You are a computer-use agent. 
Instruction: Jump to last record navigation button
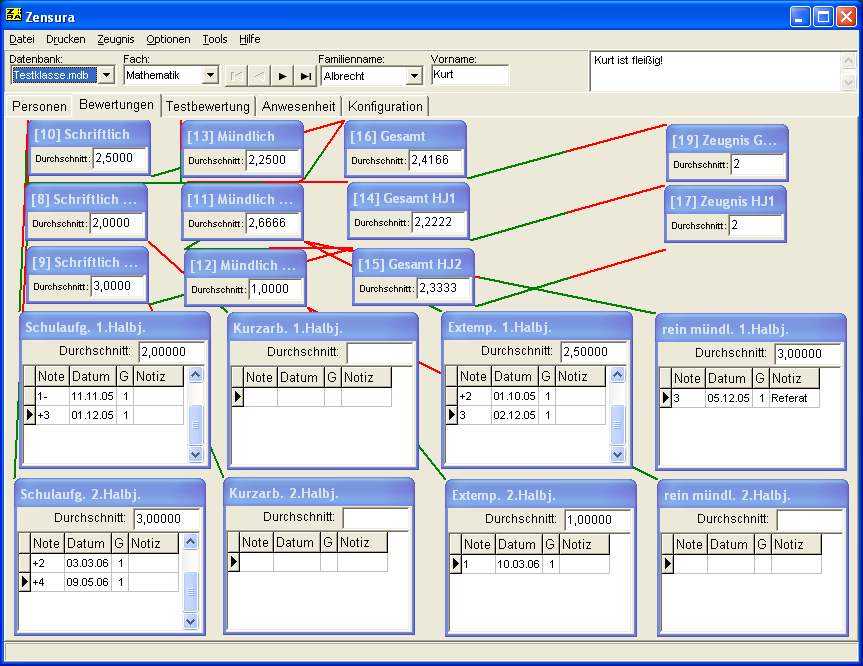pos(305,75)
